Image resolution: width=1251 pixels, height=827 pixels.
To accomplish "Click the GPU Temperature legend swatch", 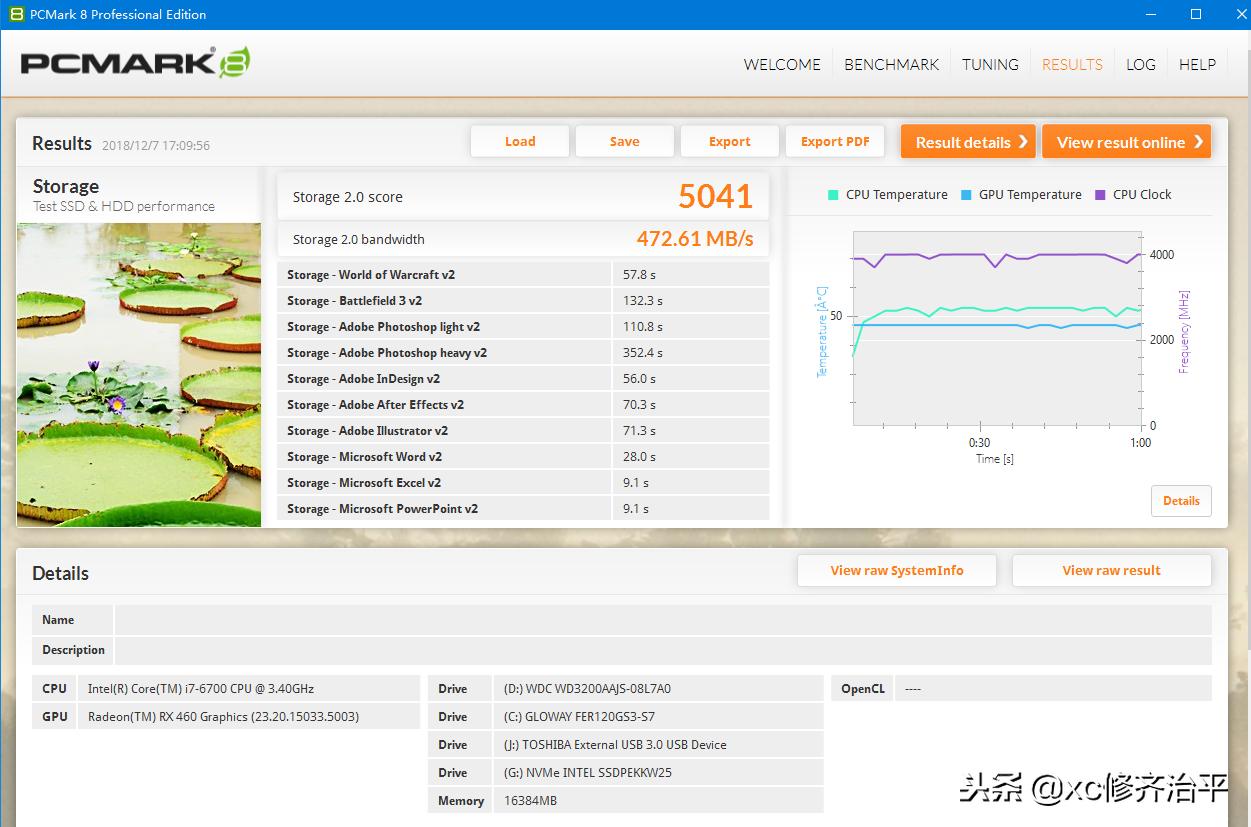I will 966,195.
